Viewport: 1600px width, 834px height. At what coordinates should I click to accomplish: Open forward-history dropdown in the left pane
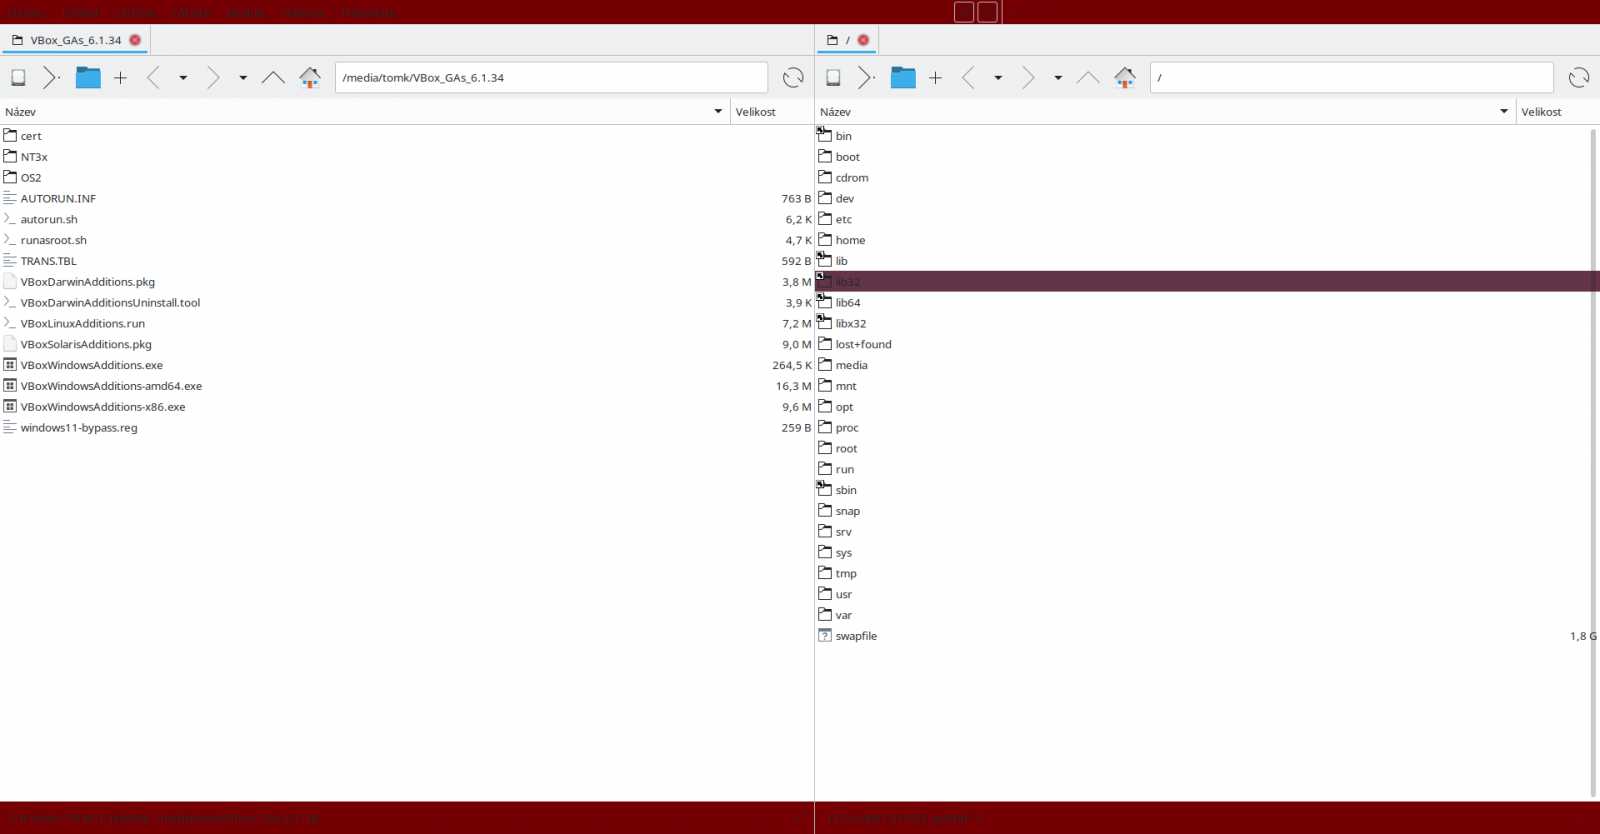pyautogui.click(x=243, y=77)
